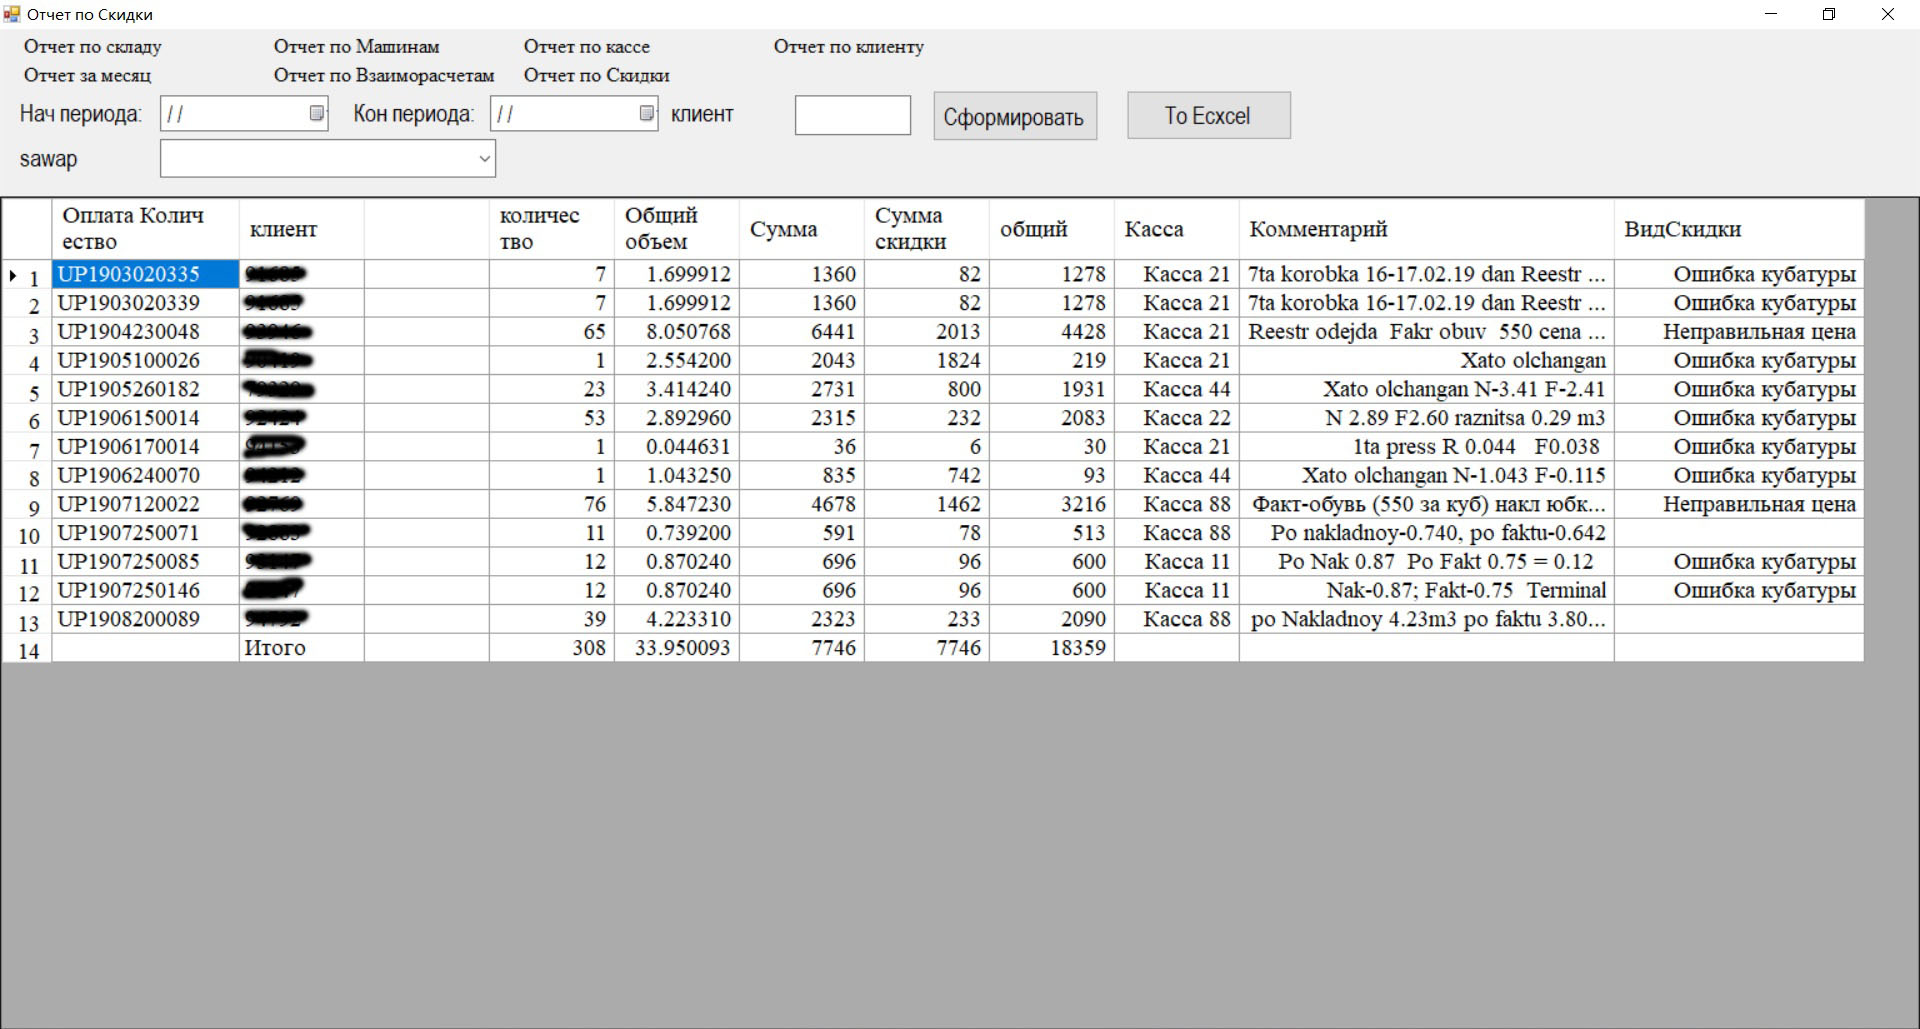Image resolution: width=1920 pixels, height=1029 pixels.
Task: Select cell UP1907120022 in the grid
Action: [x=145, y=505]
